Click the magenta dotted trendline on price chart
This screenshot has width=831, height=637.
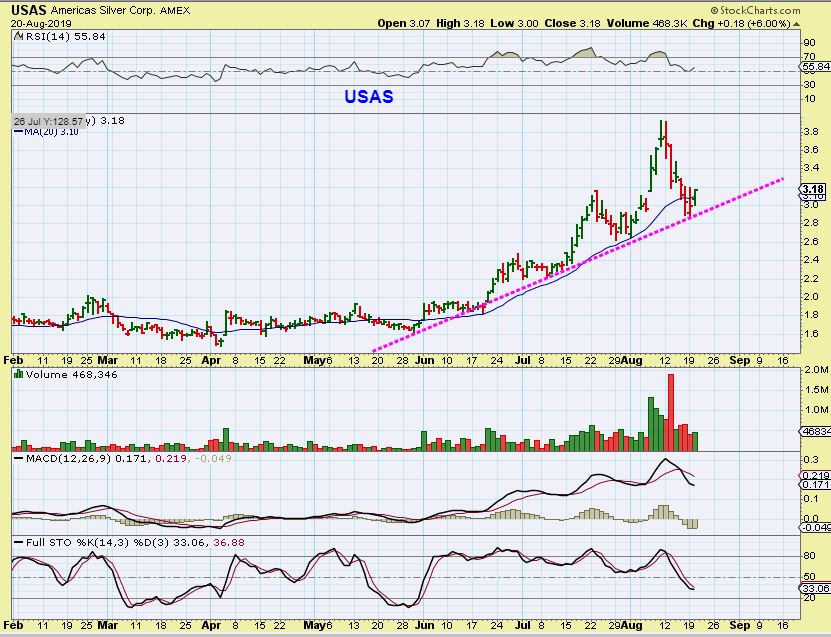click(578, 265)
